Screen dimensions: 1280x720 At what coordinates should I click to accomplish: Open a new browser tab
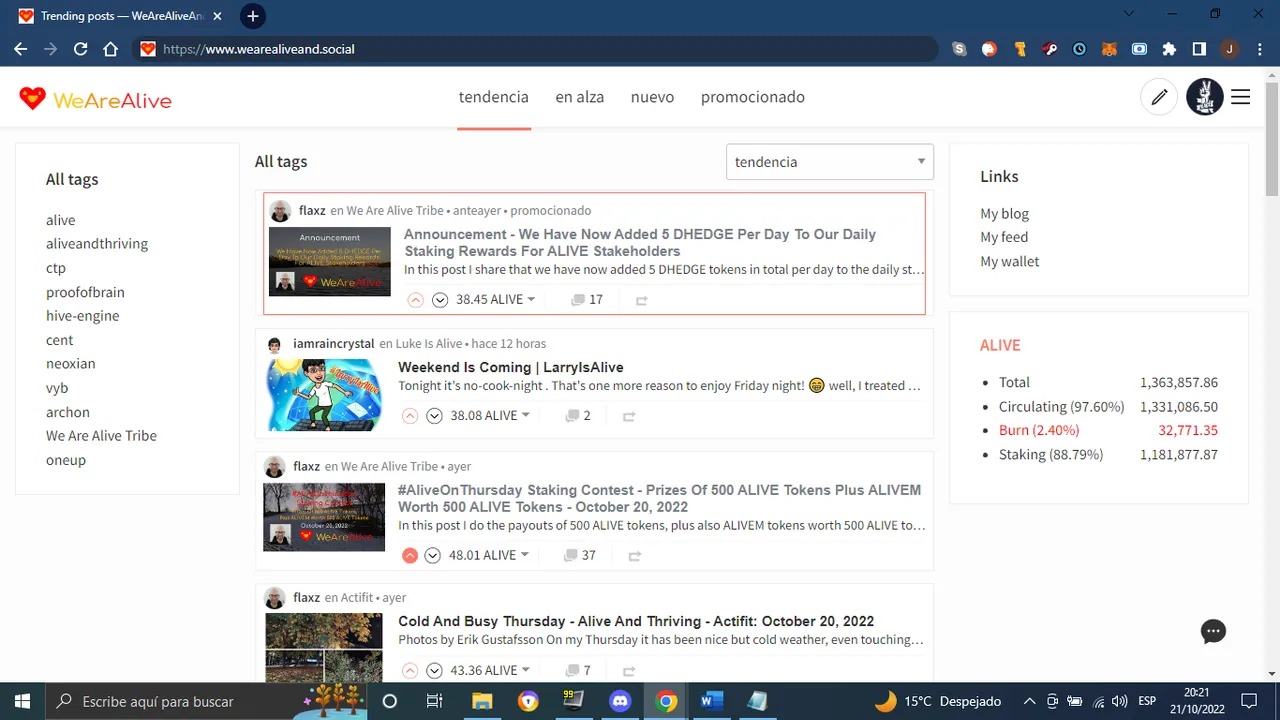253,16
